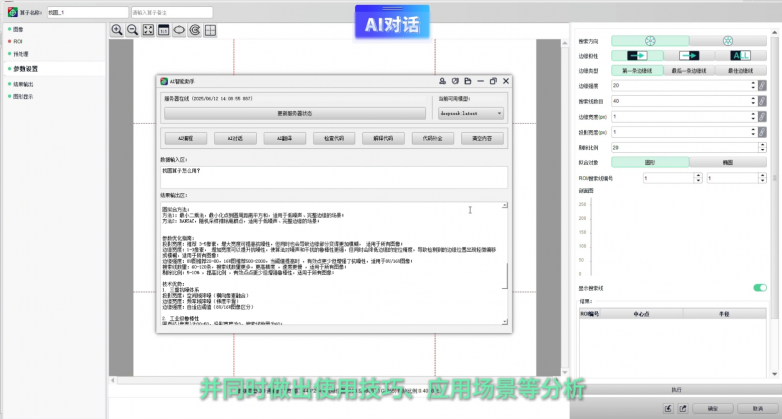Toggle the 显示搜索线 switch
The height and width of the screenshot is (419, 782).
pos(759,288)
